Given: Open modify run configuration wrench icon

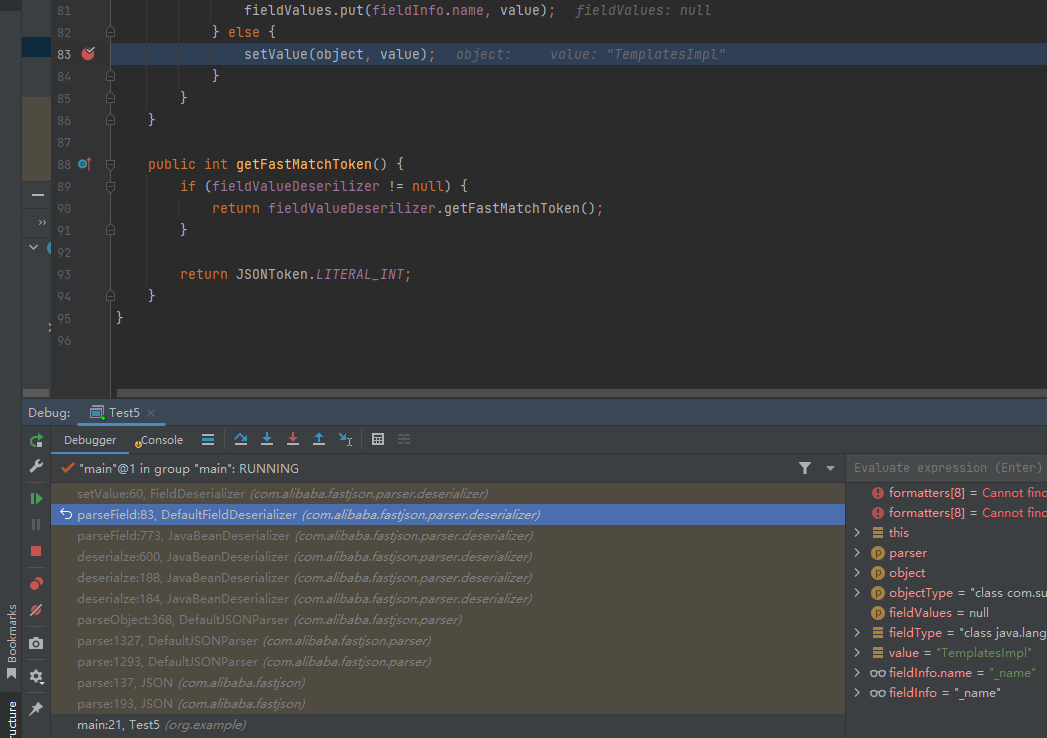Looking at the screenshot, I should click(x=36, y=466).
